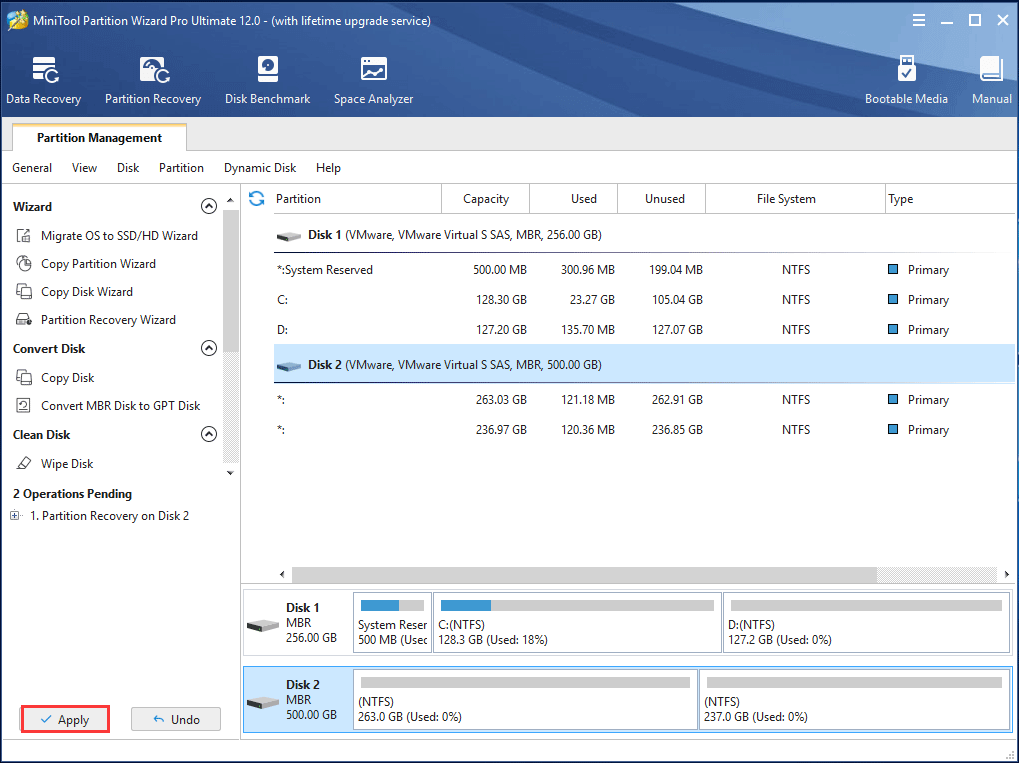This screenshot has height=763, width=1019.
Task: Expand the Partition Recovery on Disk 2 operation
Action: point(14,515)
